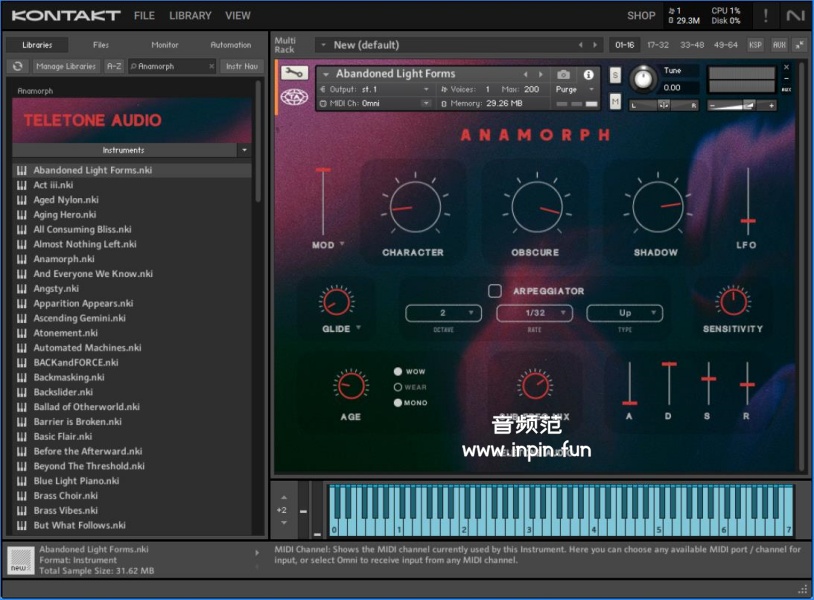This screenshot has width=814, height=600.
Task: Open the SHOP link
Action: (x=641, y=16)
